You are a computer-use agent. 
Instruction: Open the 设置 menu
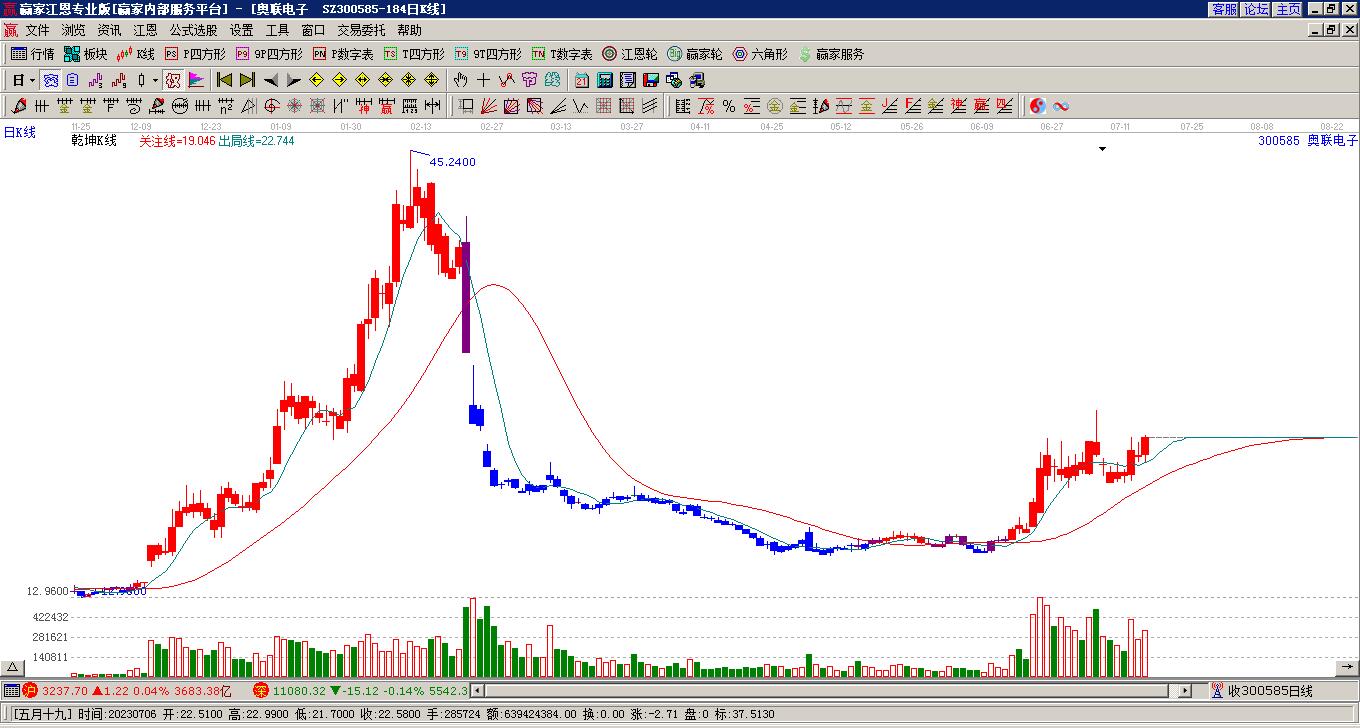point(241,30)
